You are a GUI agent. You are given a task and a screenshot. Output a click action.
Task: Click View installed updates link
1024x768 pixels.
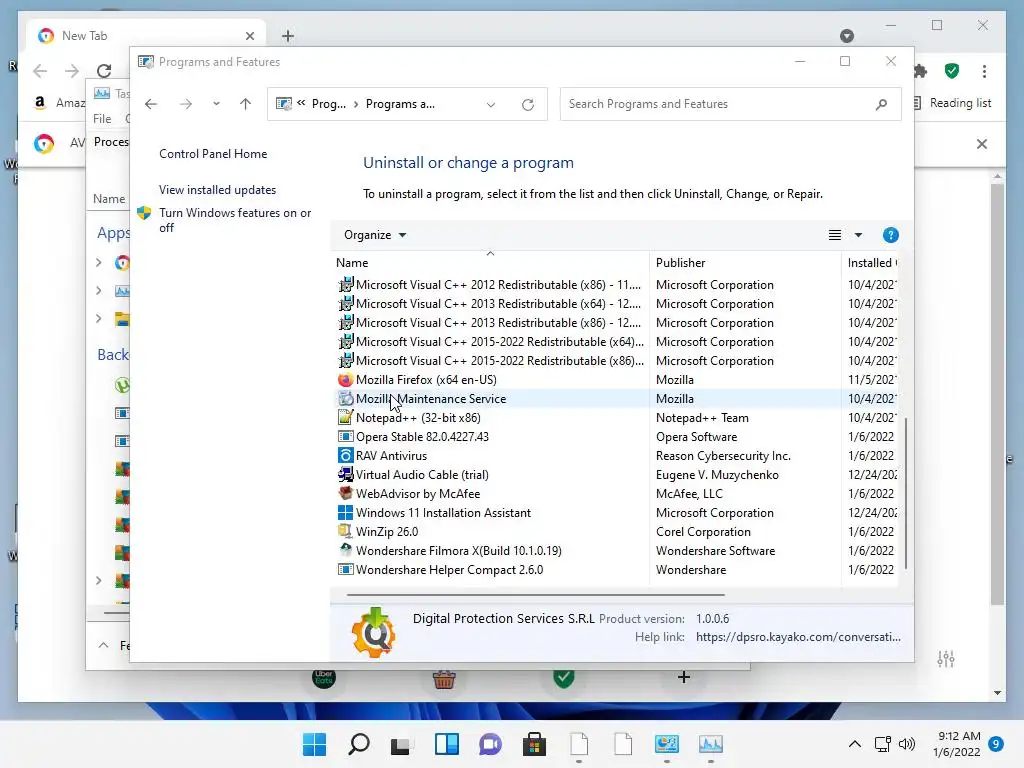coord(217,189)
